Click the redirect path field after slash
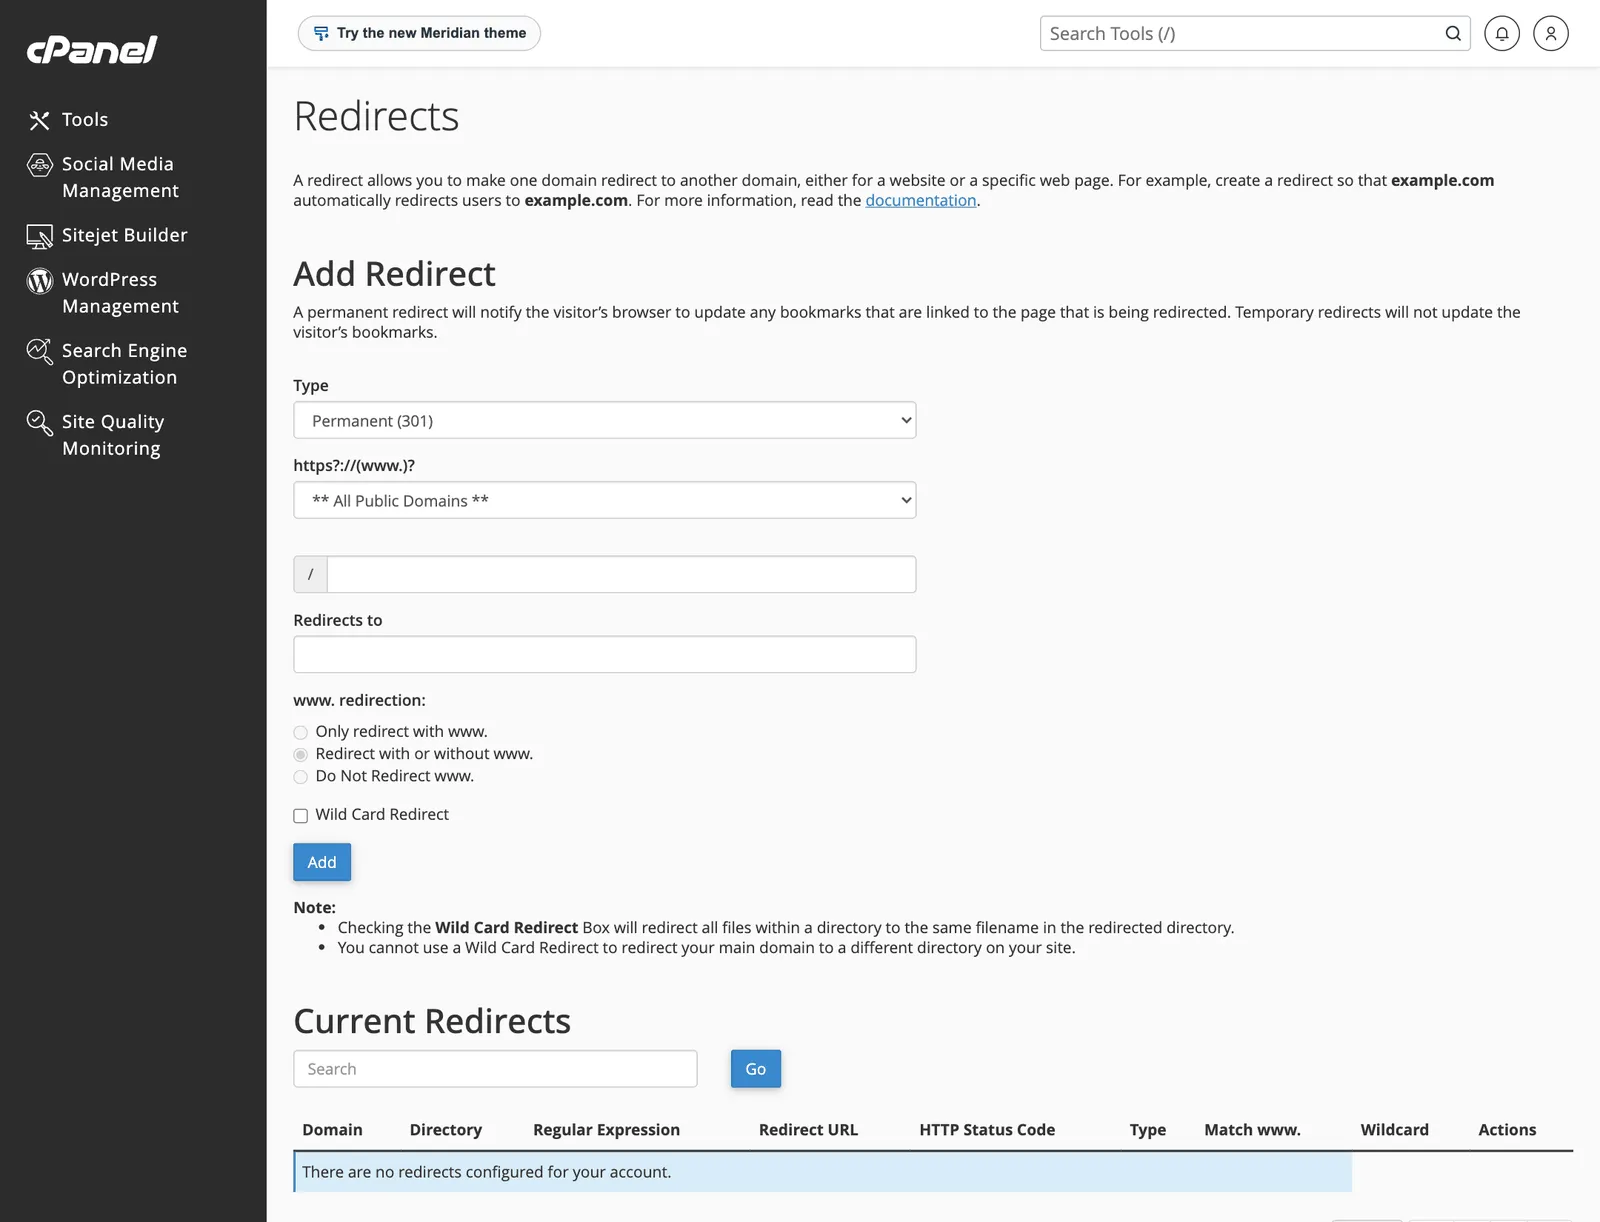Screen dimensions: 1600x1222 621,574
